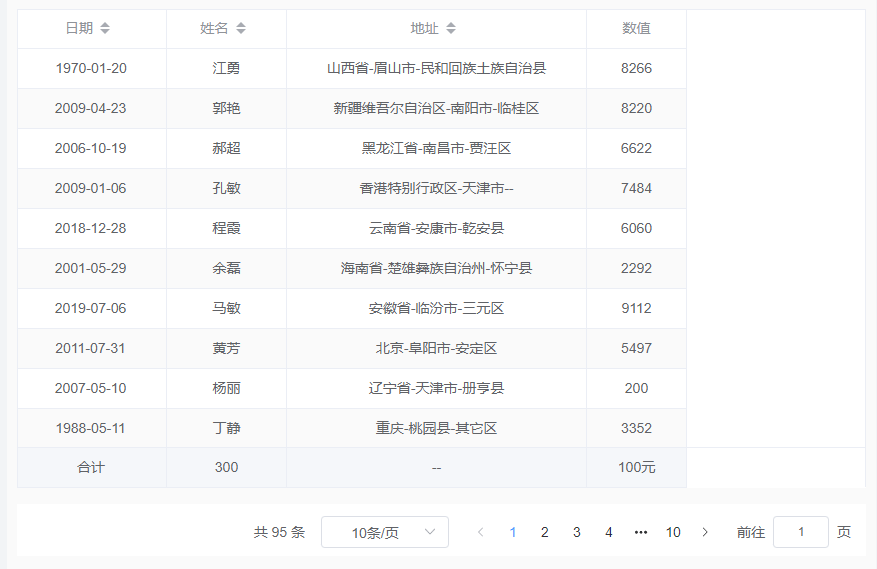Select value cell 5497
This screenshot has height=569, width=877.
click(636, 348)
